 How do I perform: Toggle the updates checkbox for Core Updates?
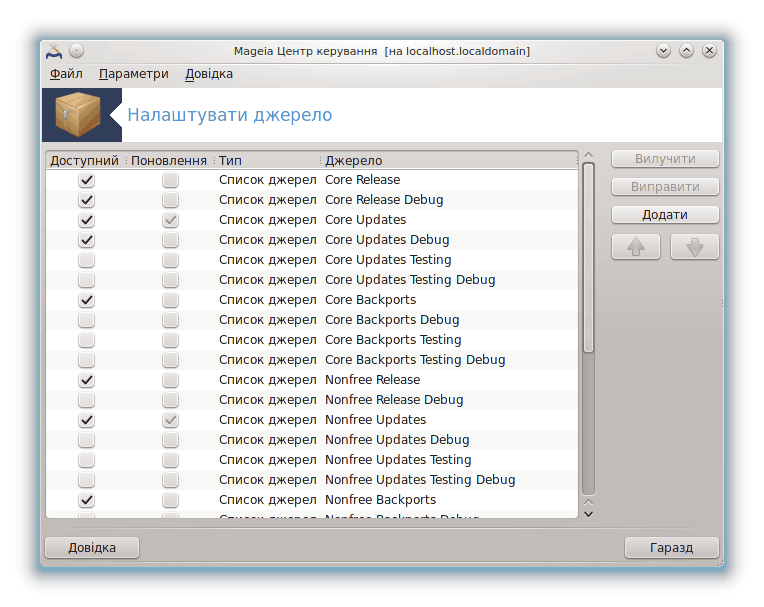171,220
